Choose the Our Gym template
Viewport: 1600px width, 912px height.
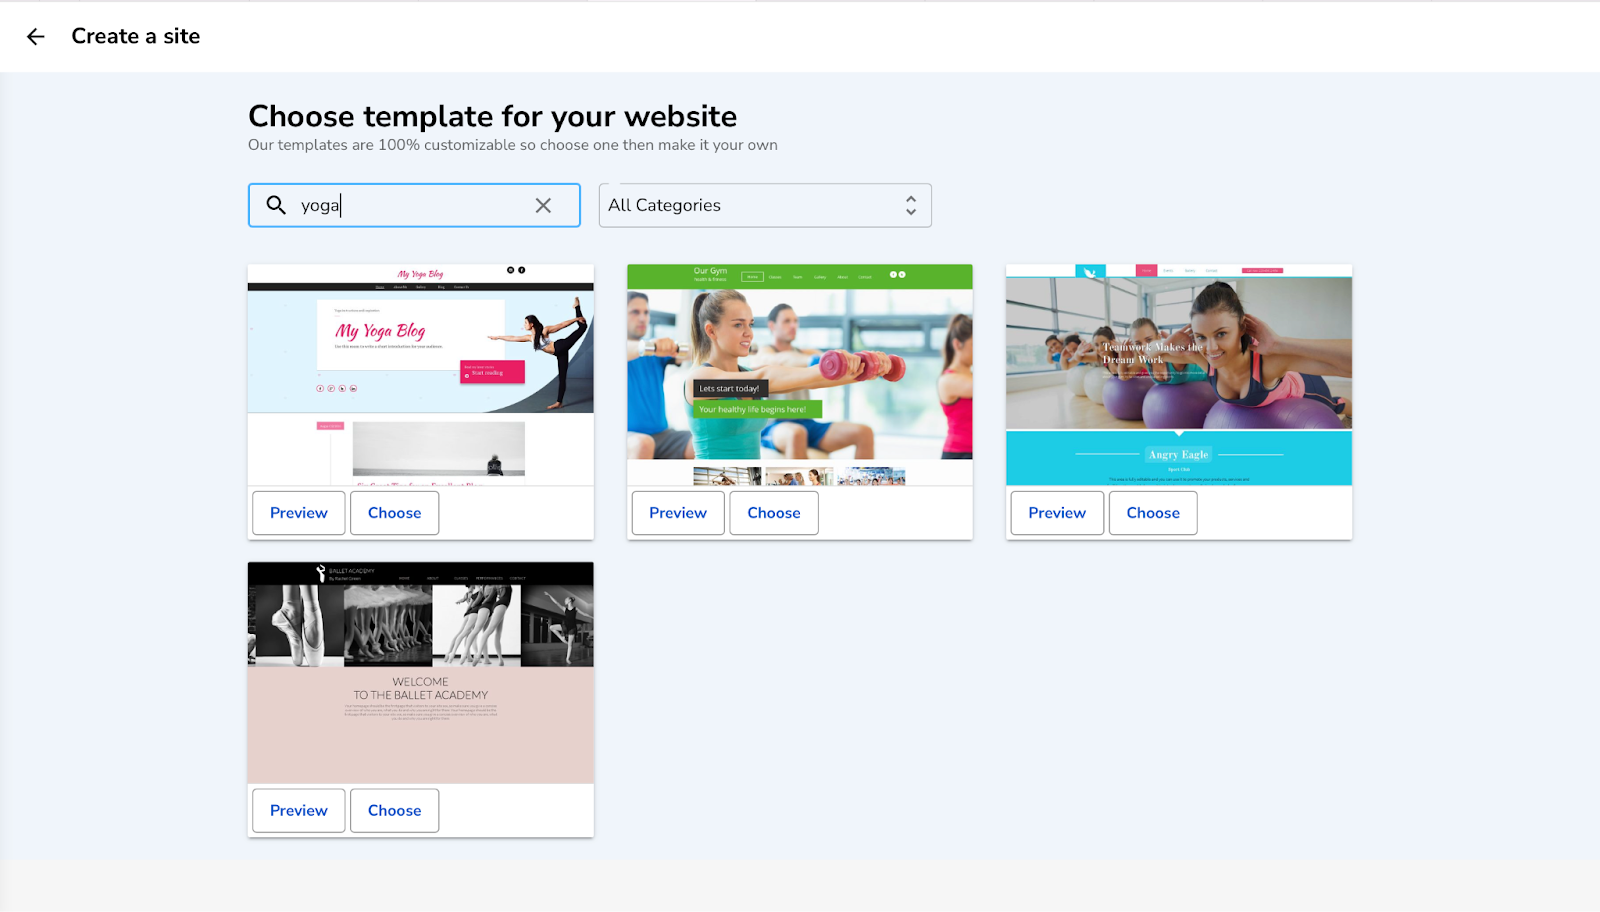coord(774,513)
